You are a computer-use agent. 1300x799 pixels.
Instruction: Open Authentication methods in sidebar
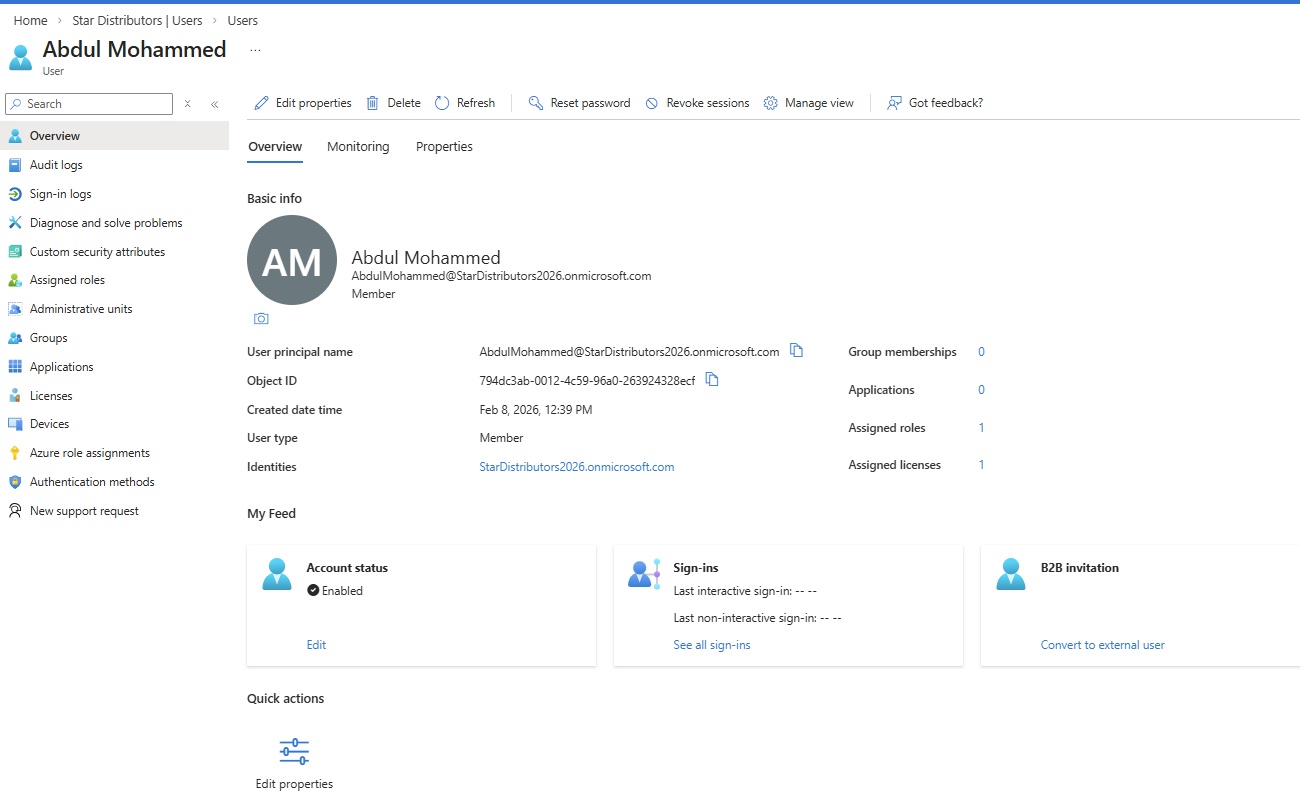(92, 482)
